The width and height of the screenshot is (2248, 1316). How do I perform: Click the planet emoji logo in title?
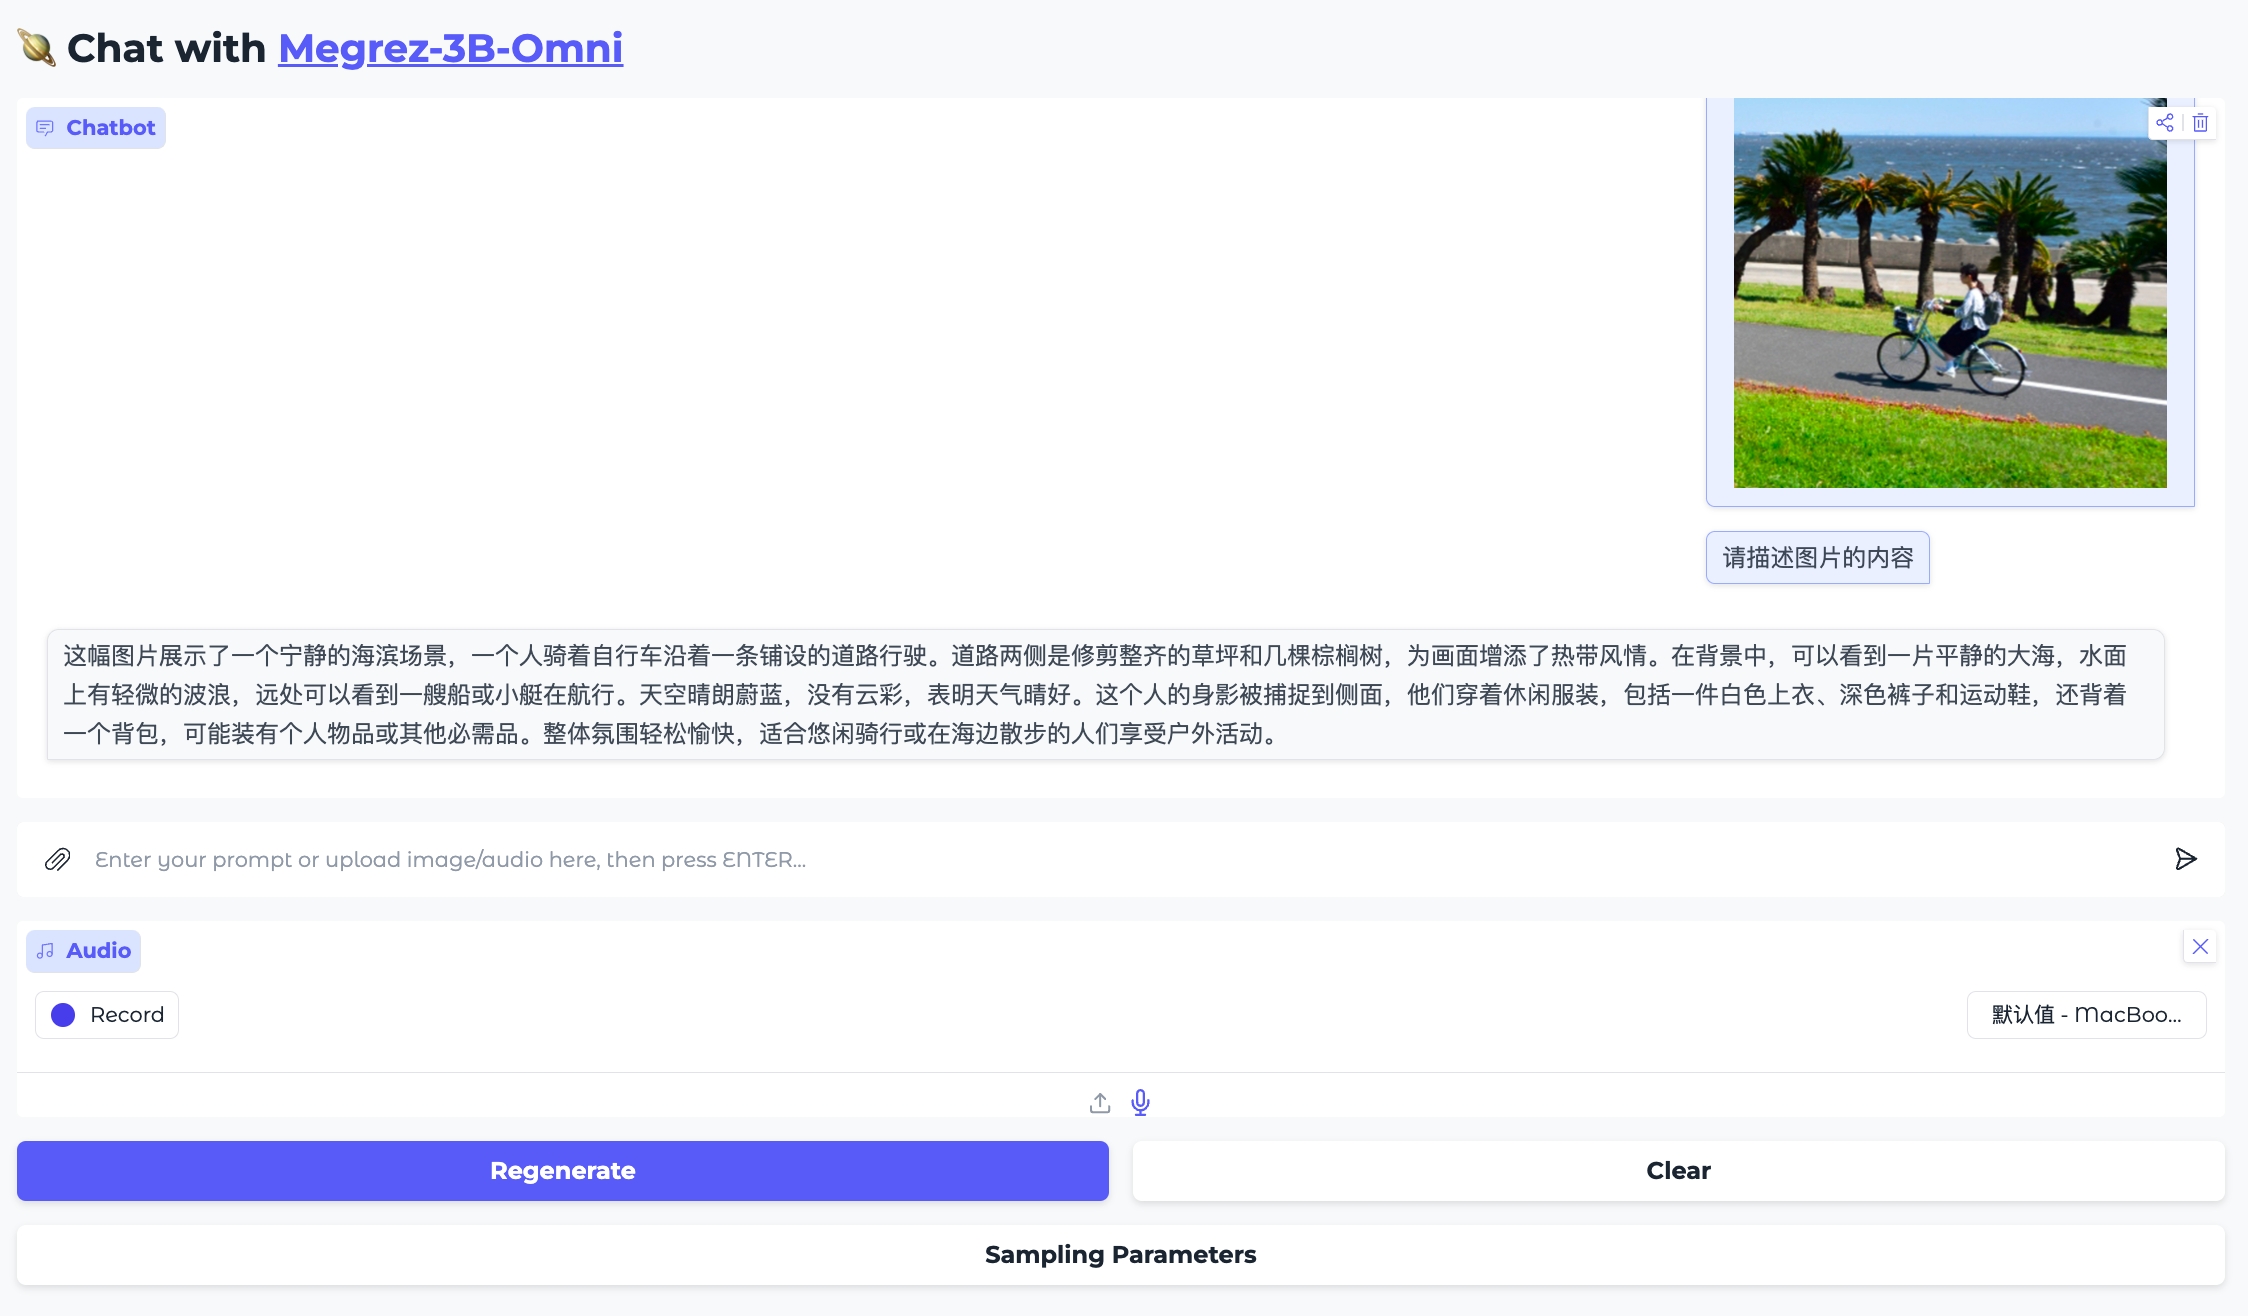coord(37,48)
